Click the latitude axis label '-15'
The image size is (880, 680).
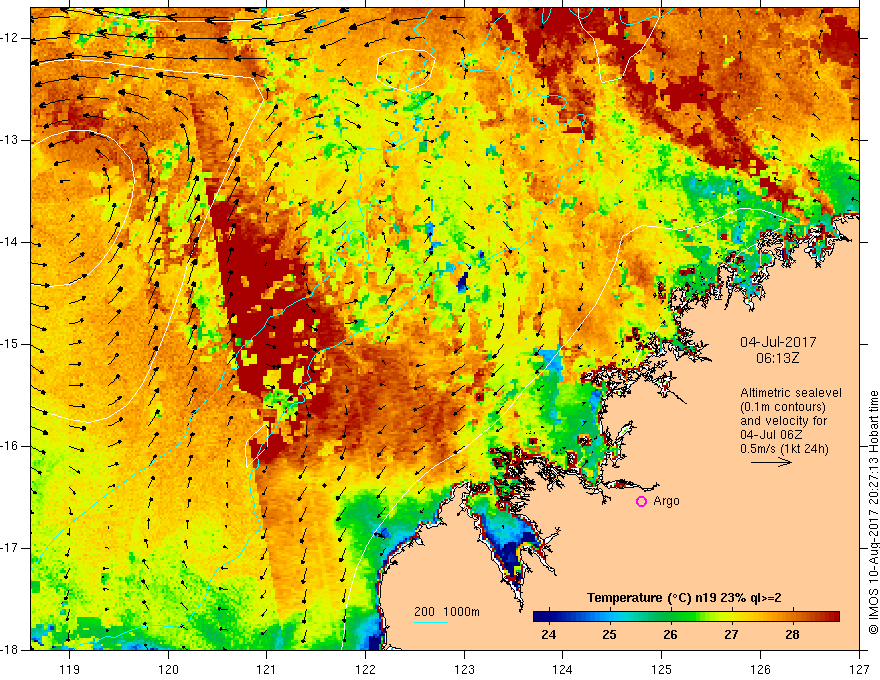click(10, 344)
